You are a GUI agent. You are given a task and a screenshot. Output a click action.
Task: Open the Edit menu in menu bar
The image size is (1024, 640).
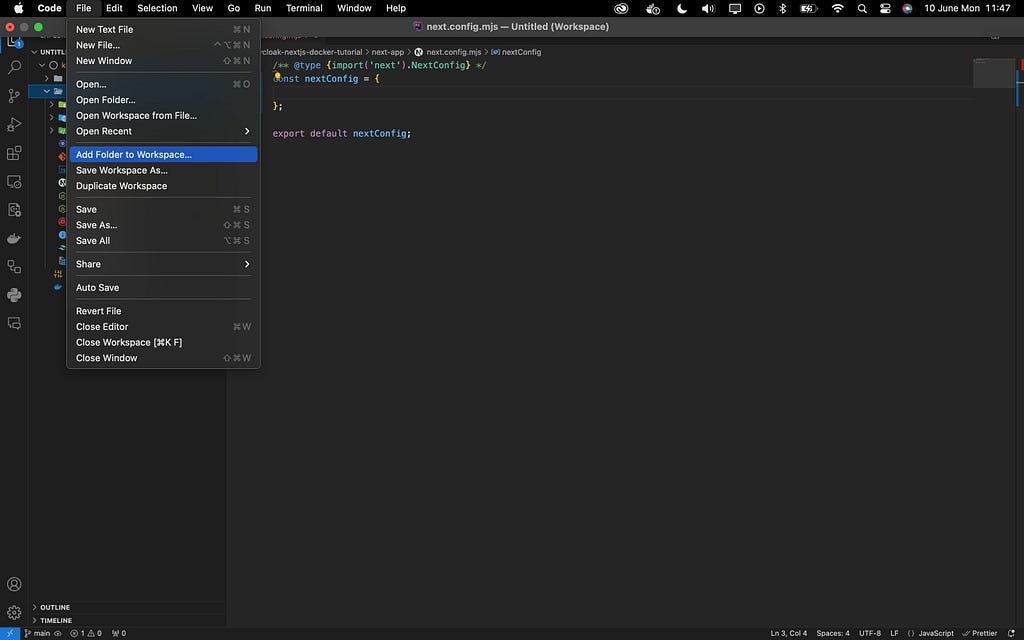[114, 8]
